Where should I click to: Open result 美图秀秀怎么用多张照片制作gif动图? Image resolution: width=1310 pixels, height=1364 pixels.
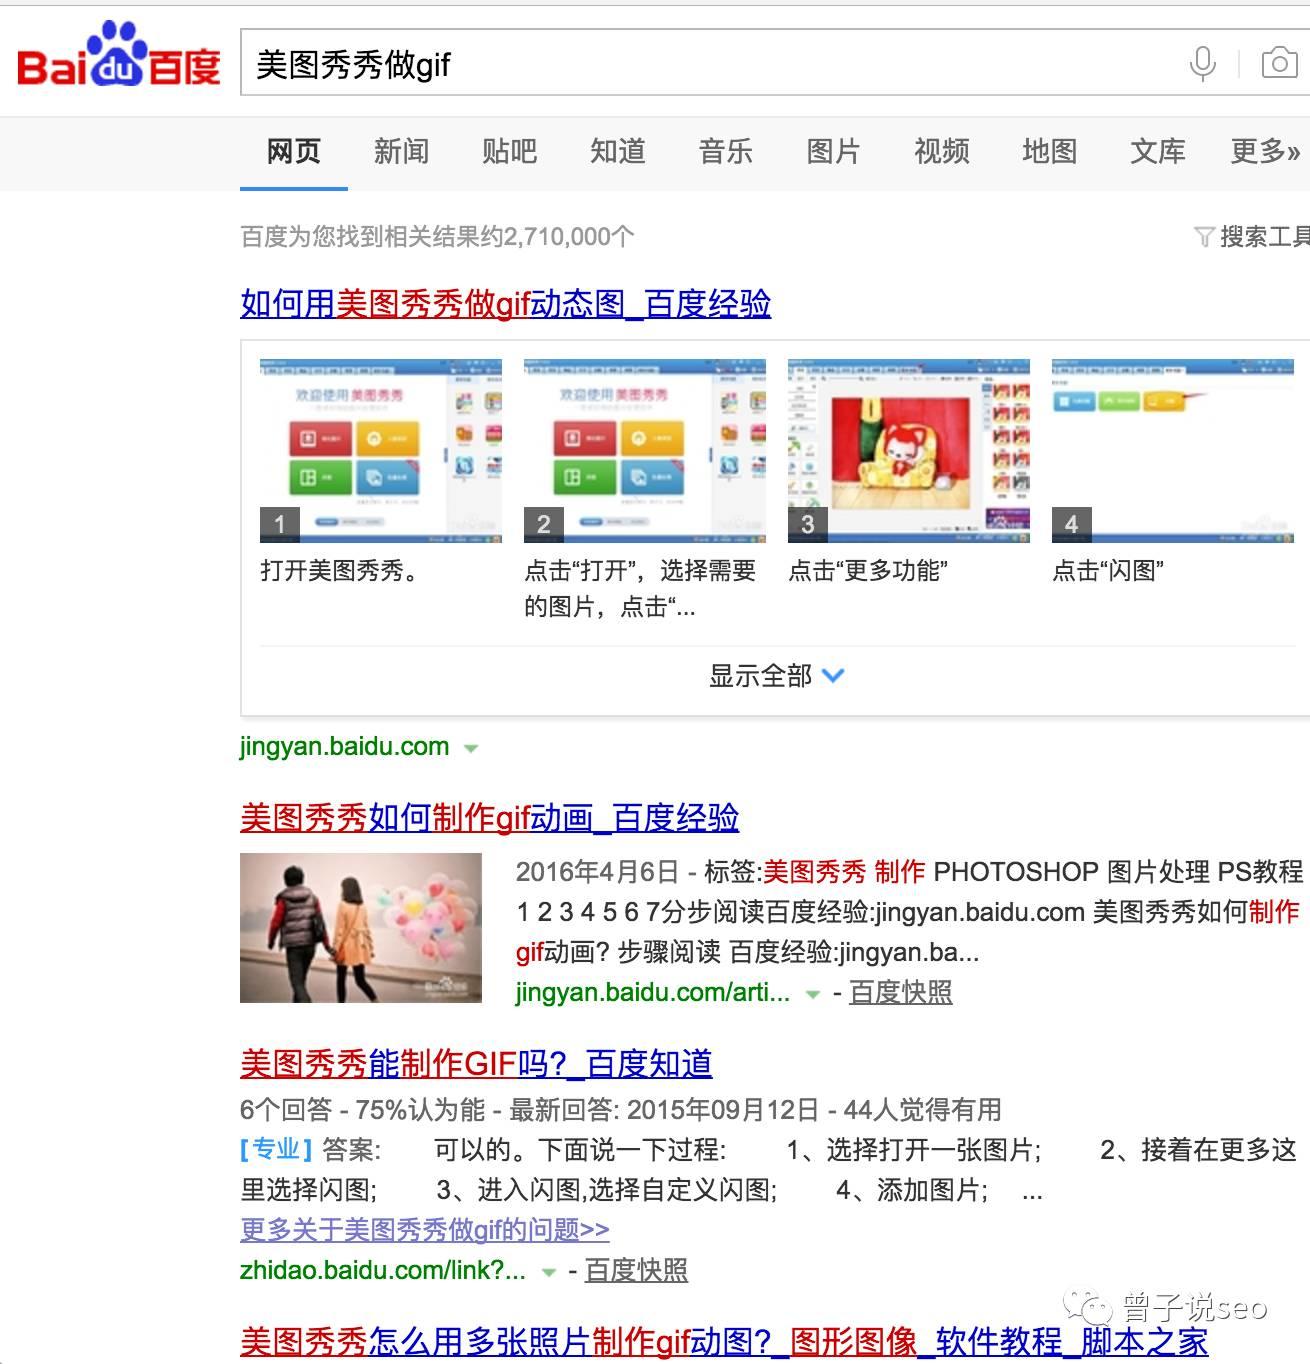click(724, 1343)
